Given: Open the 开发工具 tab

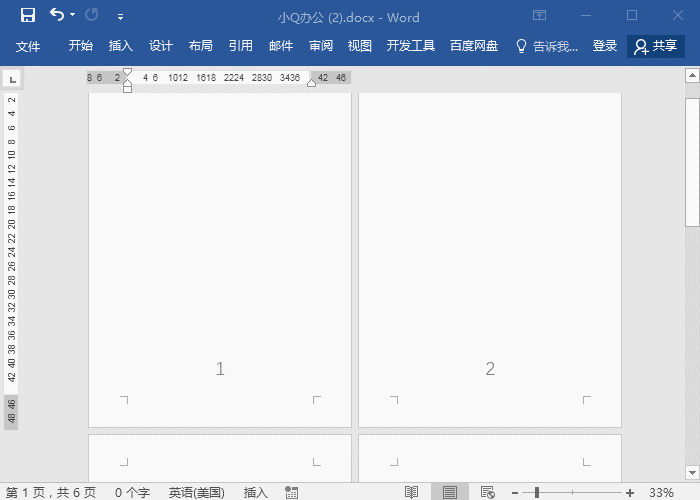Looking at the screenshot, I should (x=411, y=46).
